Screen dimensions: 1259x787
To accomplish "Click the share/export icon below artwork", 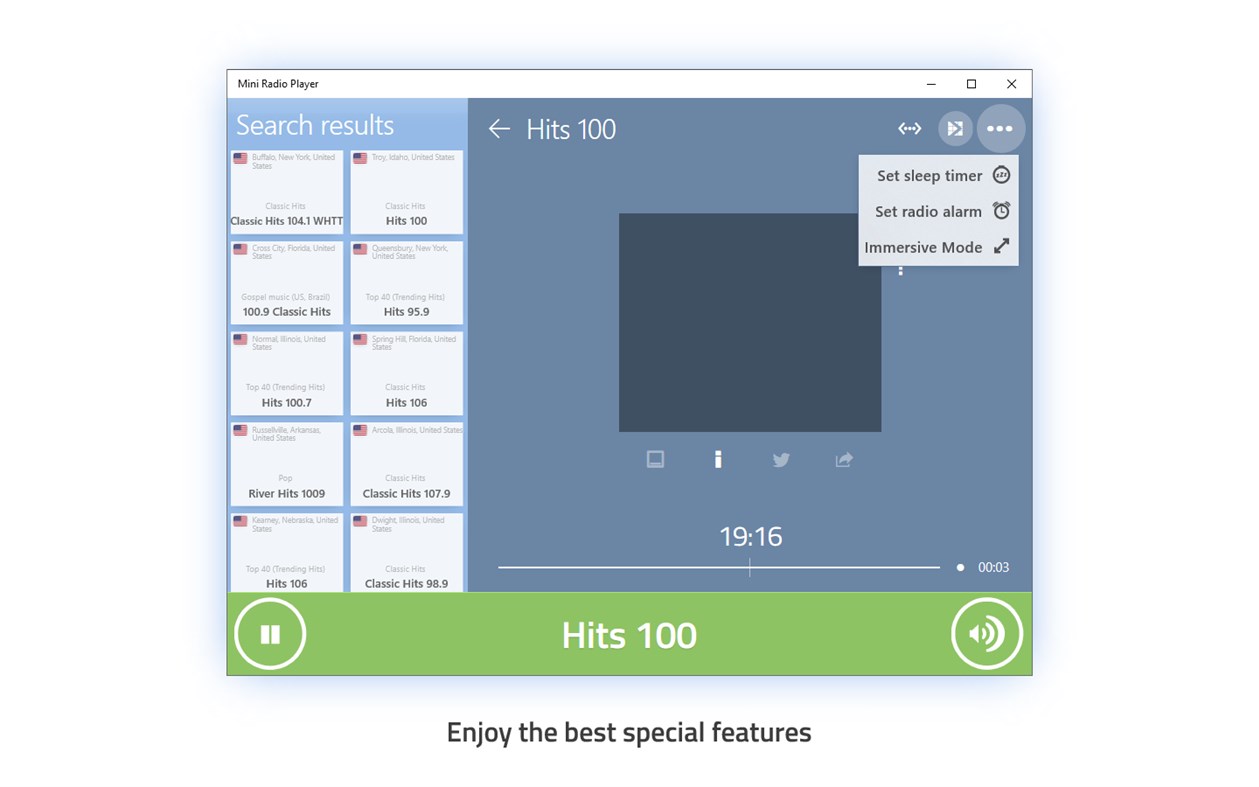I will pyautogui.click(x=843, y=459).
